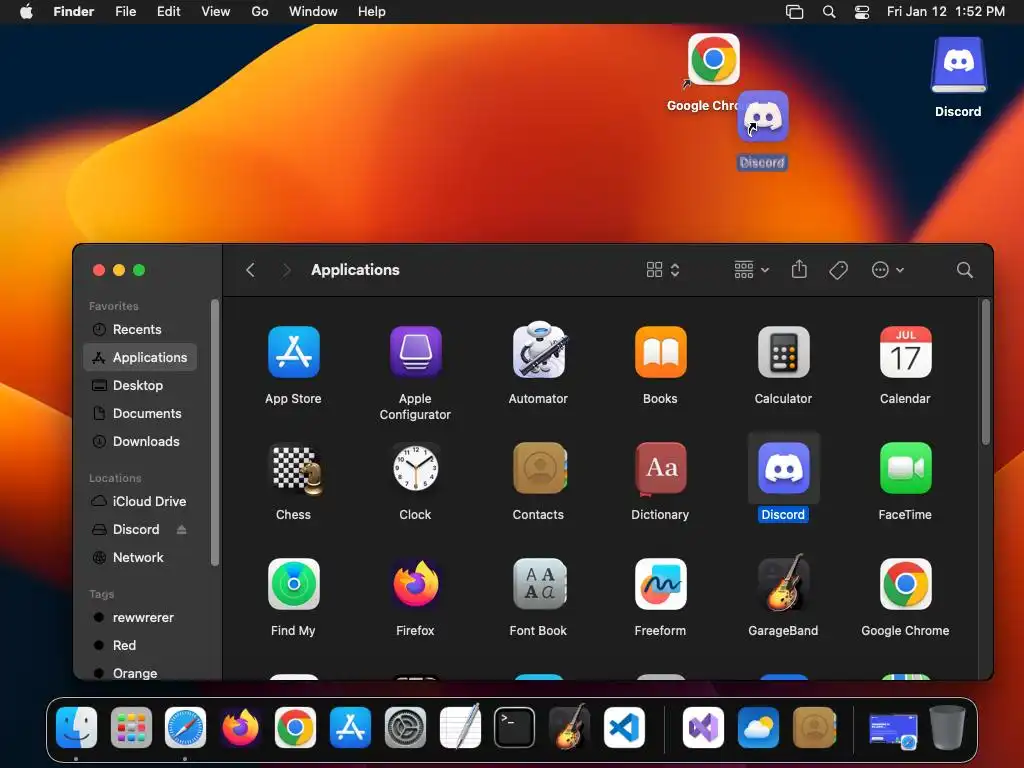Click the Finder sidebar scrollbar
The height and width of the screenshot is (768, 1024).
pos(215,432)
